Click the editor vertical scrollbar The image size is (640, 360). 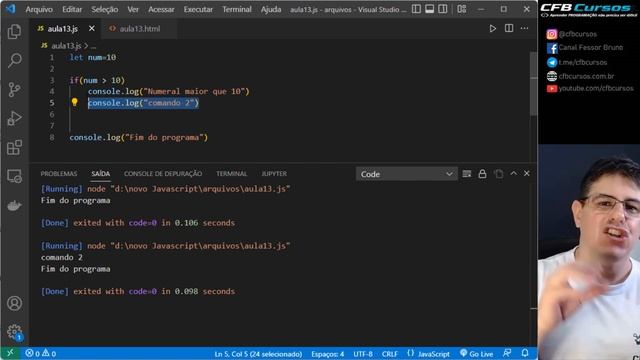[533, 84]
